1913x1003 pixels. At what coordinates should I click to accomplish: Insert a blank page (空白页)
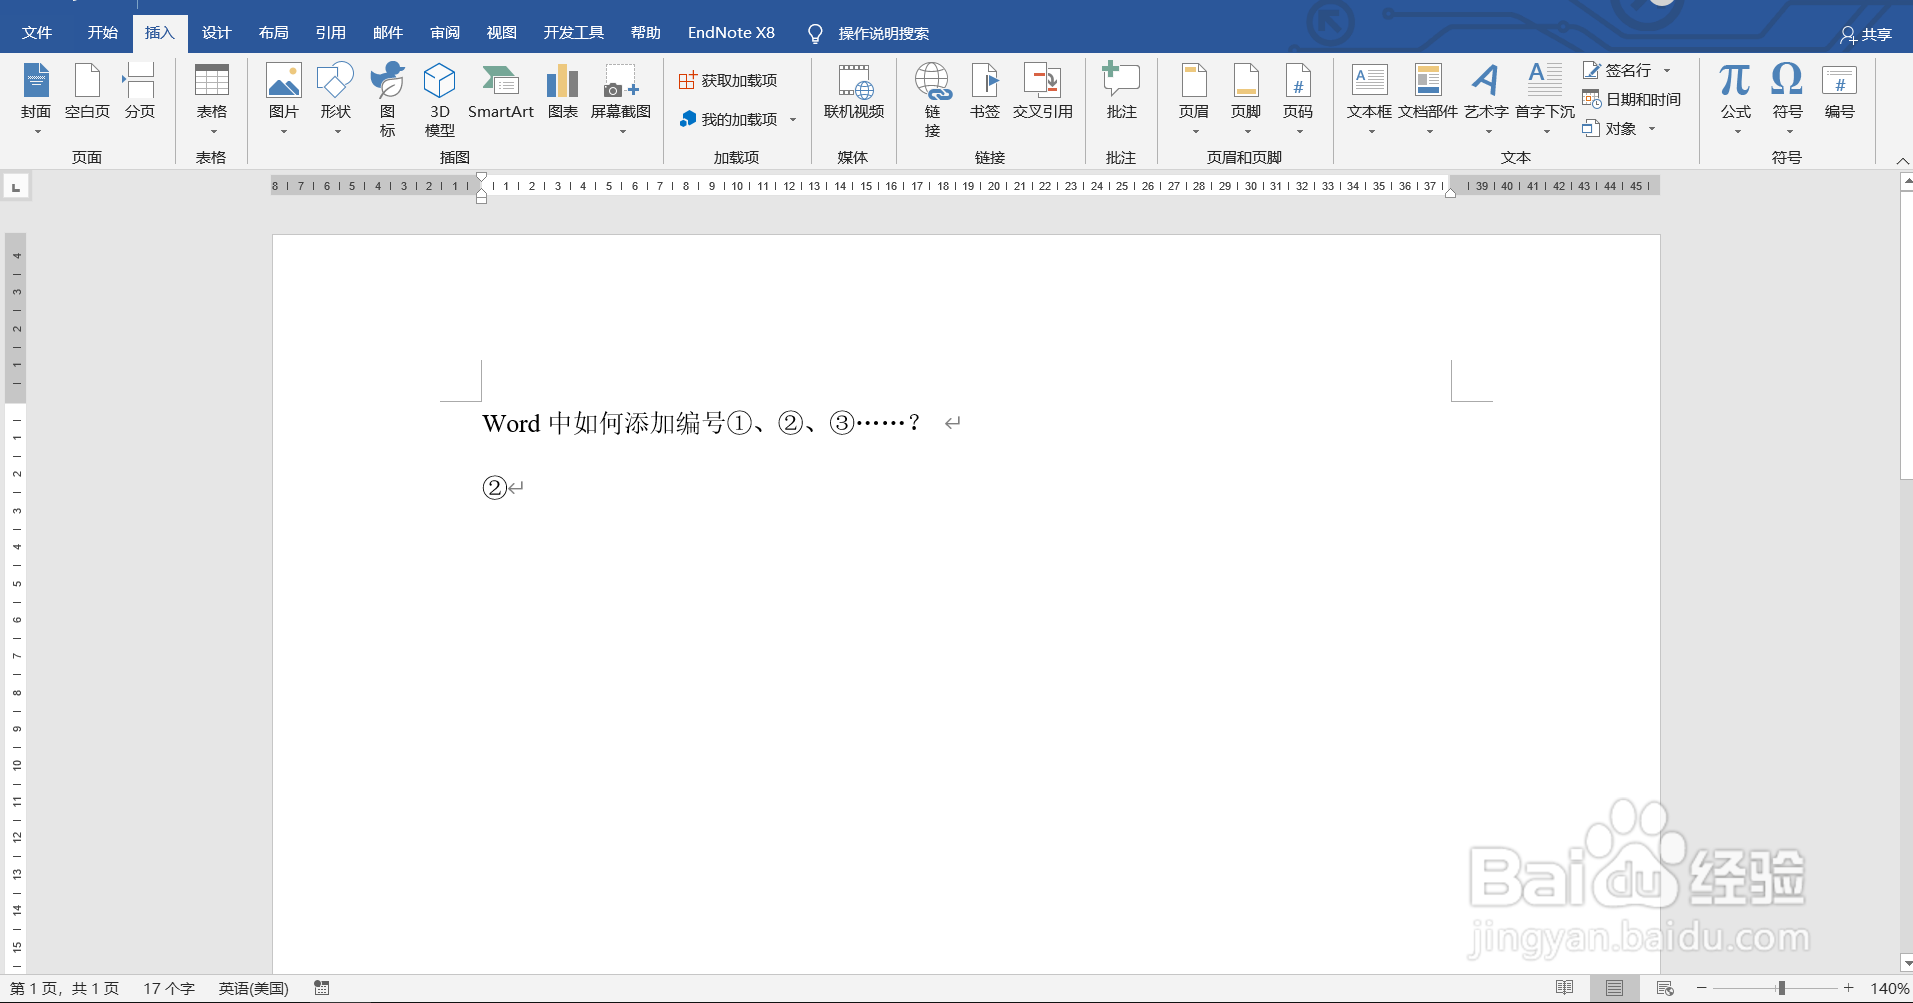[x=87, y=92]
